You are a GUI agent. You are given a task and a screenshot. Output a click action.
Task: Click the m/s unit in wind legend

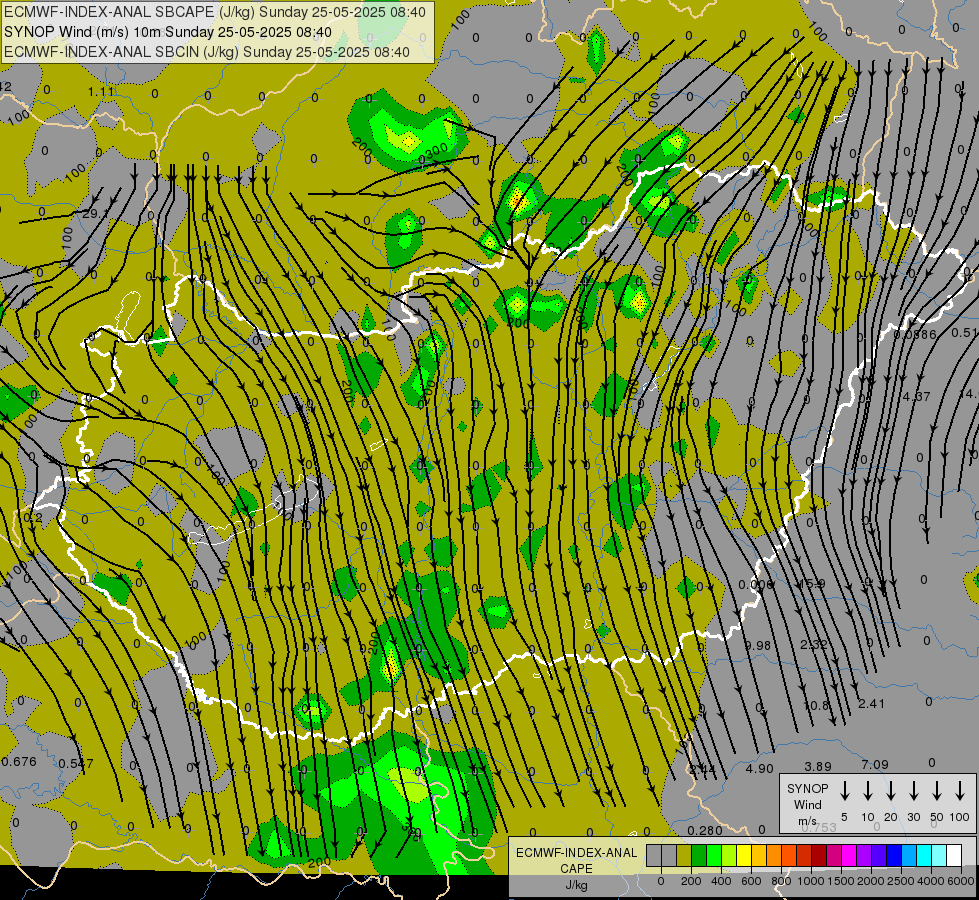coord(807,821)
